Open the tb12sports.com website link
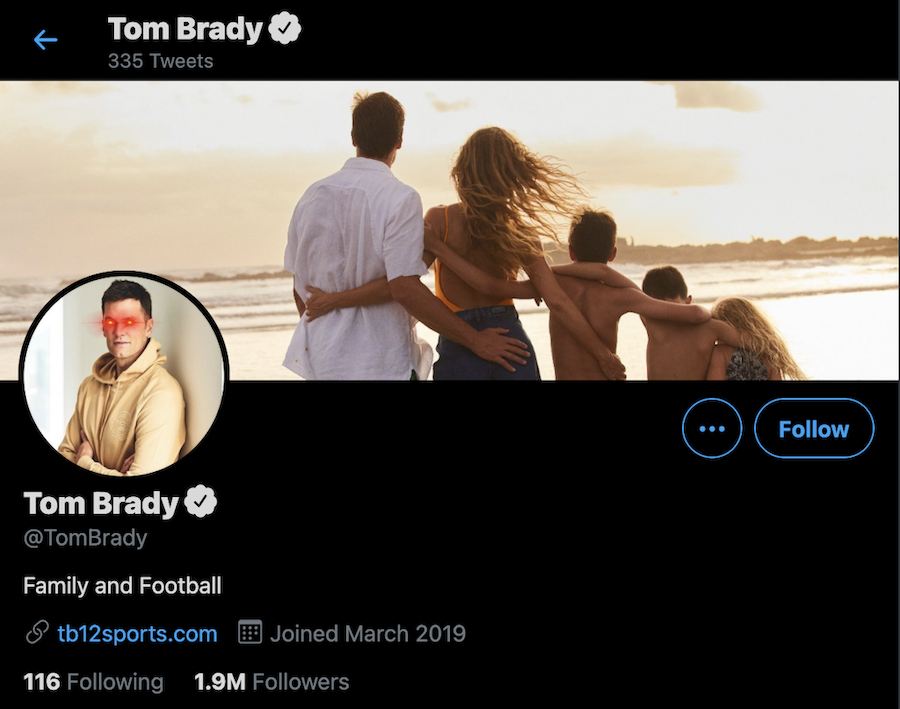This screenshot has height=709, width=900. click(137, 633)
